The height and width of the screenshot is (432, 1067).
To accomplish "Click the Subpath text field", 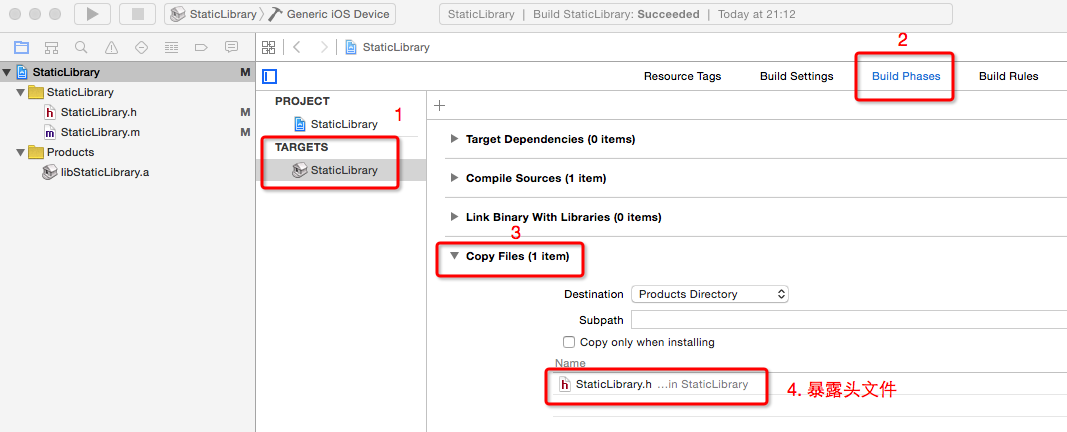I will [x=845, y=320].
